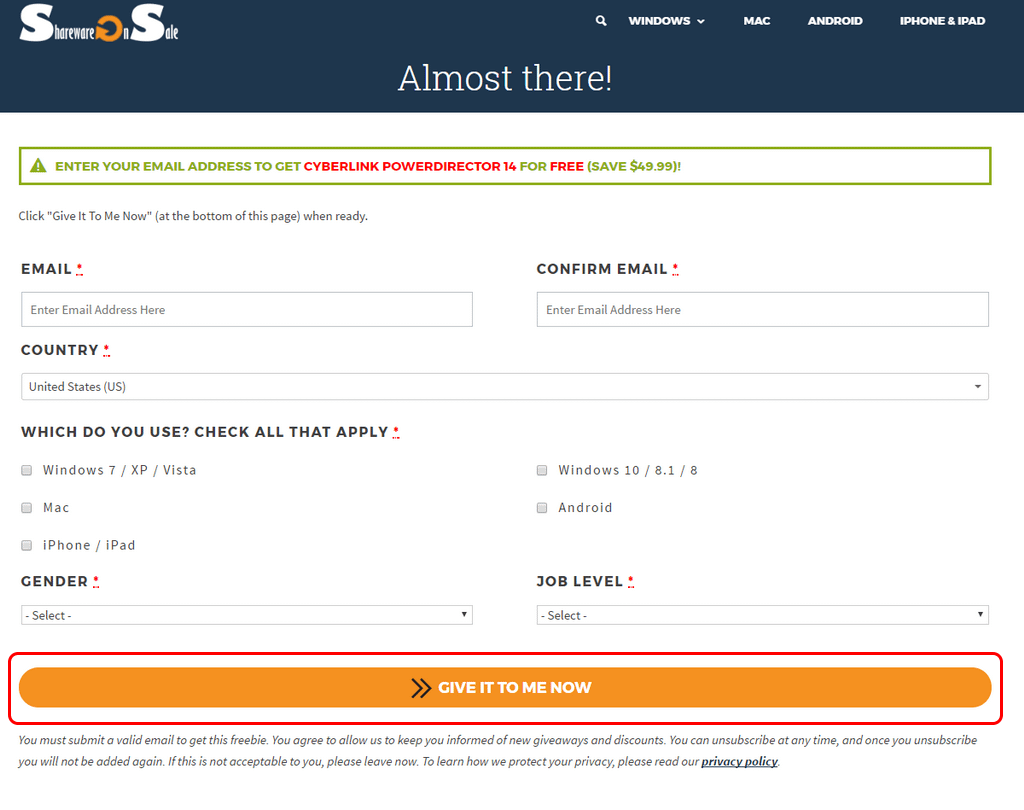Open the Country dropdown showing United States
Screen dimensions: 1024x810
pos(505,387)
